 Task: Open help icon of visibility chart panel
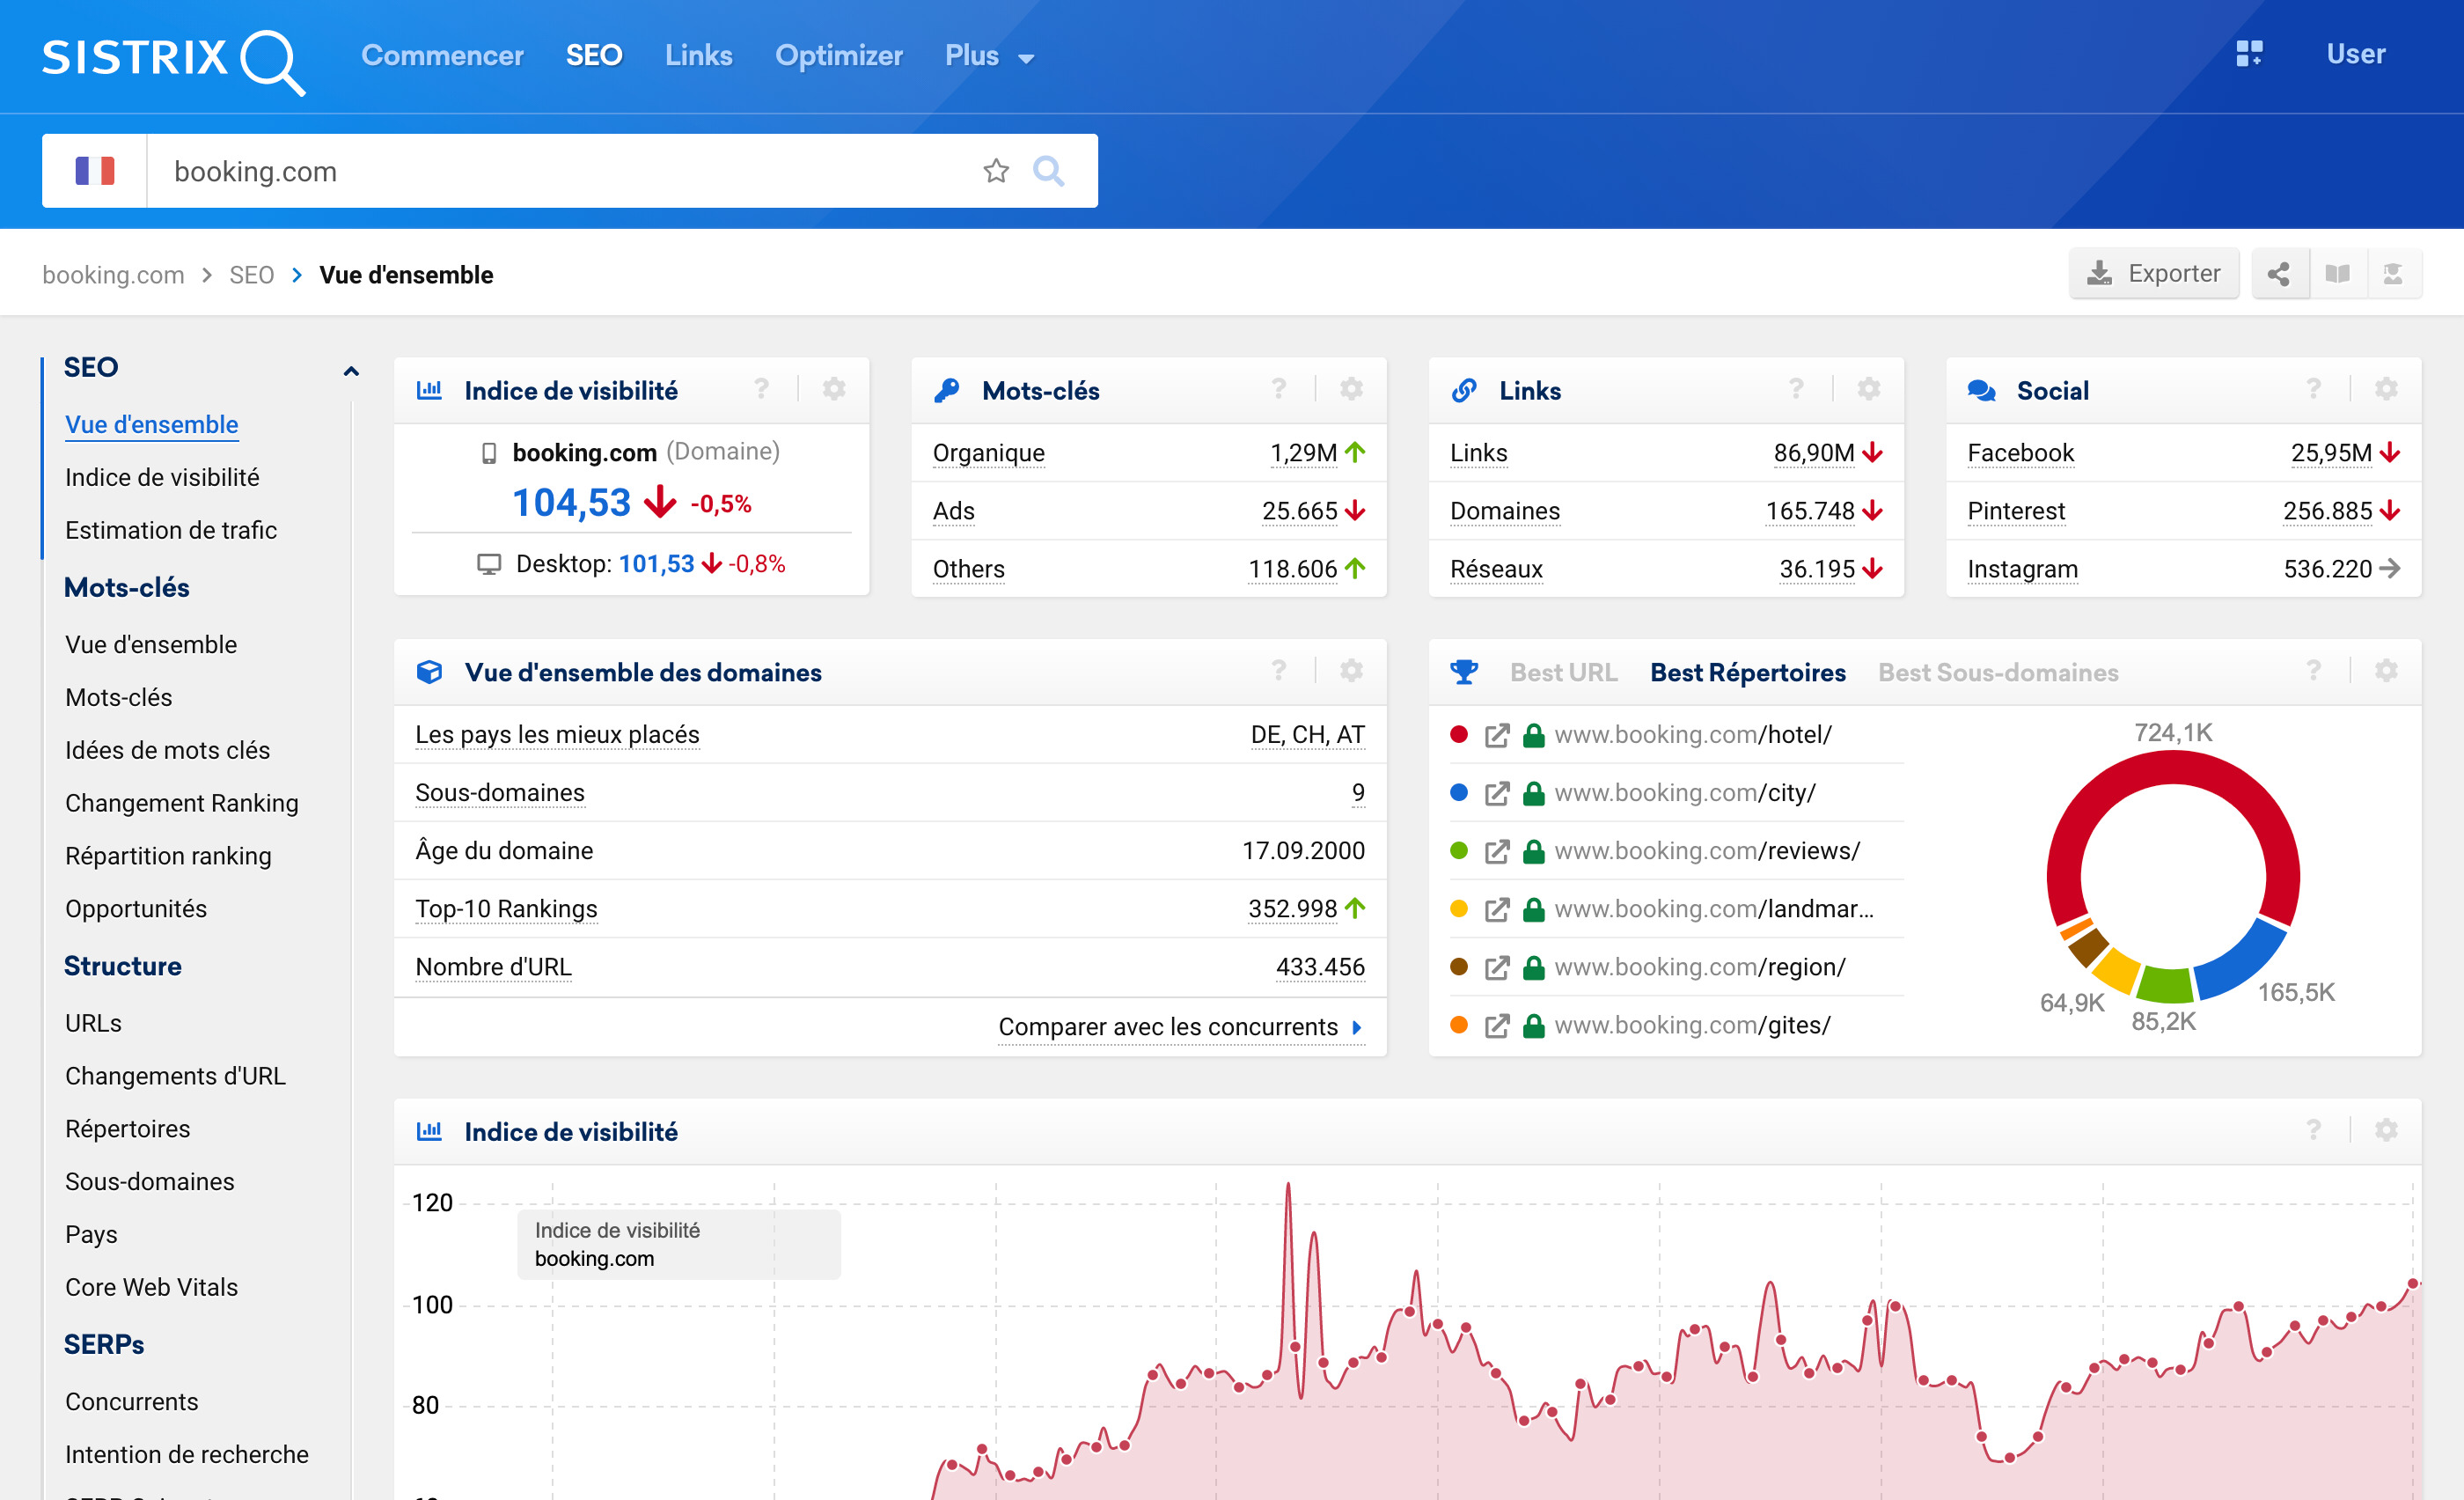coord(2313,1131)
